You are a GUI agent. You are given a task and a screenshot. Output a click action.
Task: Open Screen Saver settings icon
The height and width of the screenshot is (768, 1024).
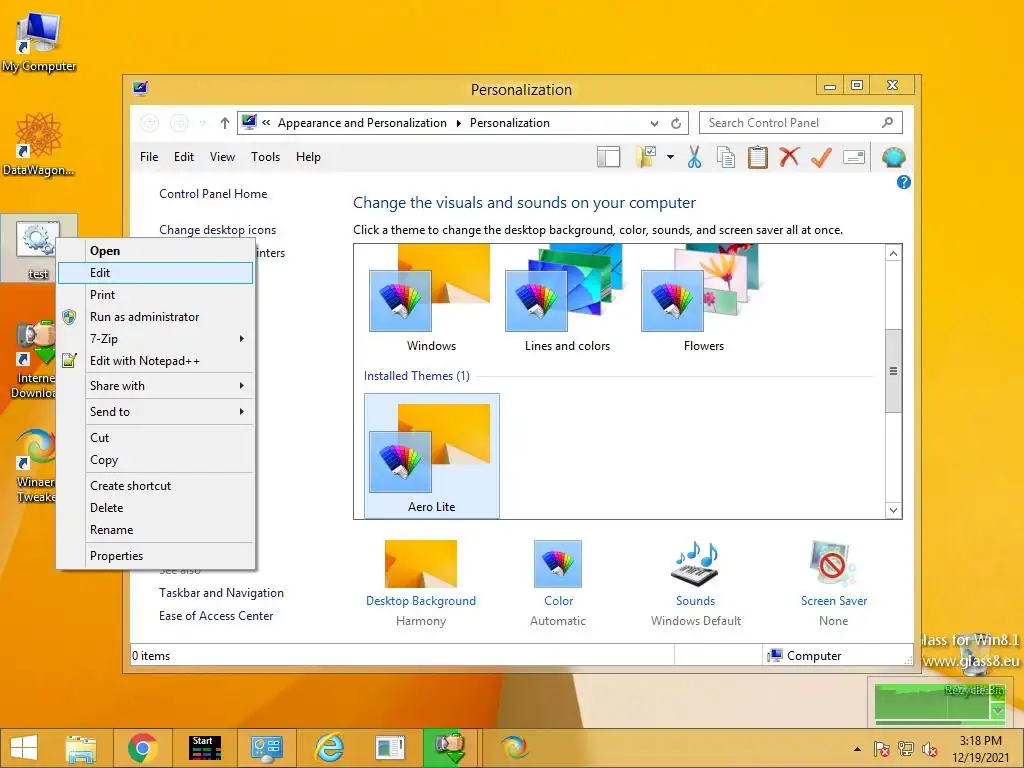pyautogui.click(x=833, y=563)
